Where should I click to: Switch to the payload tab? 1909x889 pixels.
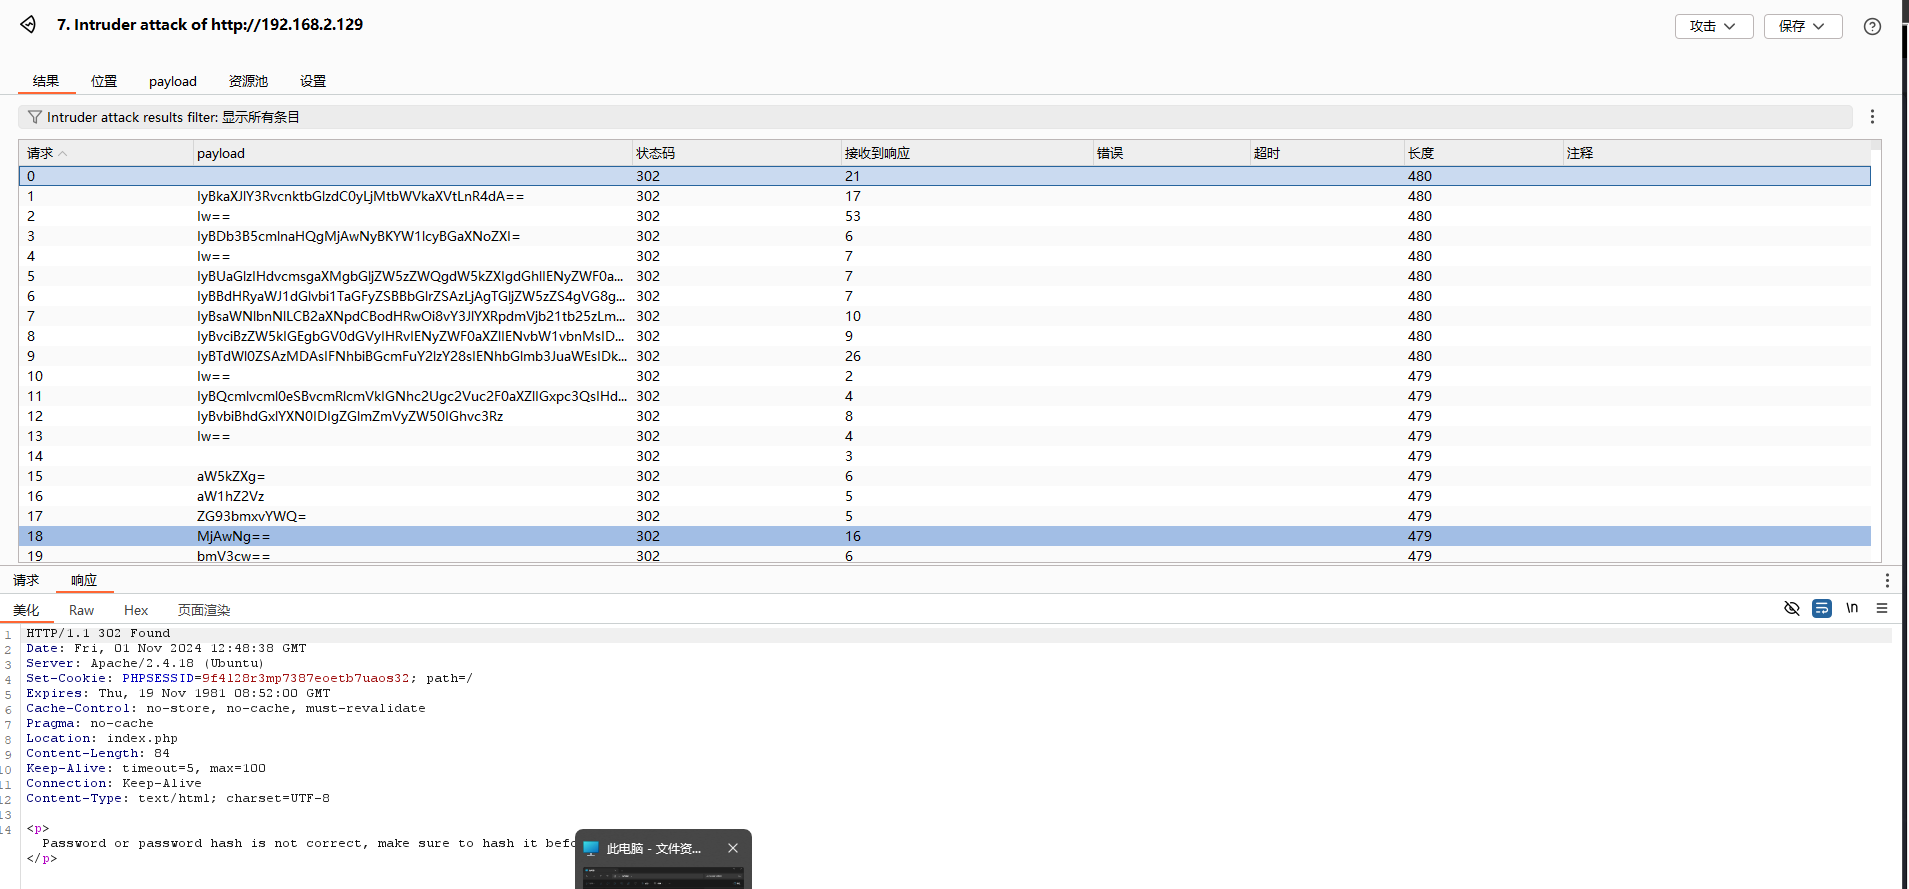click(x=173, y=82)
